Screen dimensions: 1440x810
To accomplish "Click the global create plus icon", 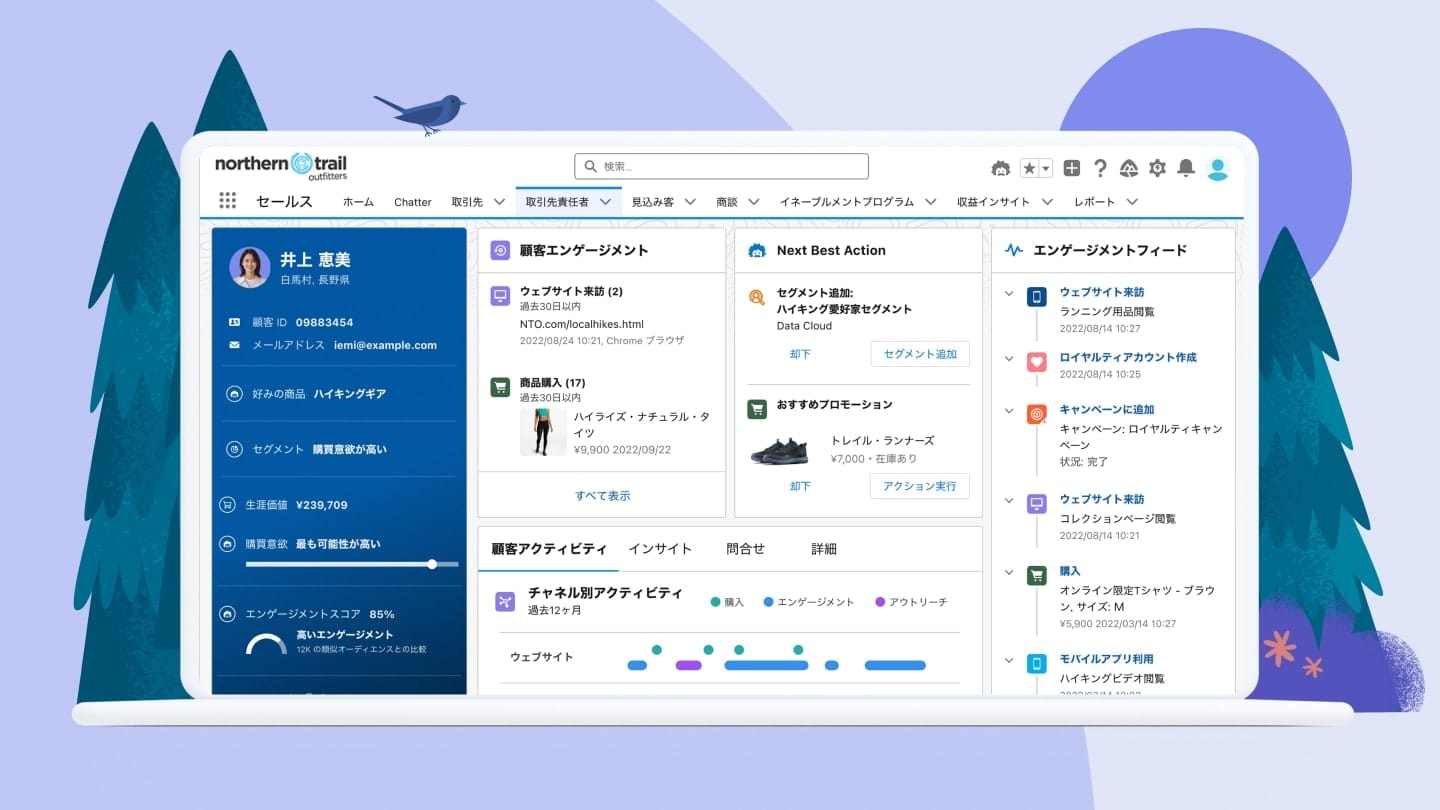I will (1071, 168).
